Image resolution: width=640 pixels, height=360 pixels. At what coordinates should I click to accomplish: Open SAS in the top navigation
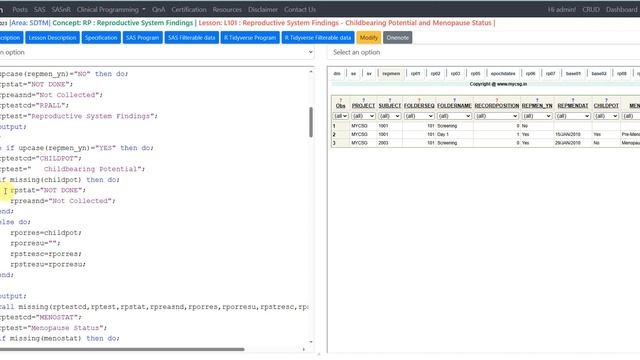tap(40, 9)
